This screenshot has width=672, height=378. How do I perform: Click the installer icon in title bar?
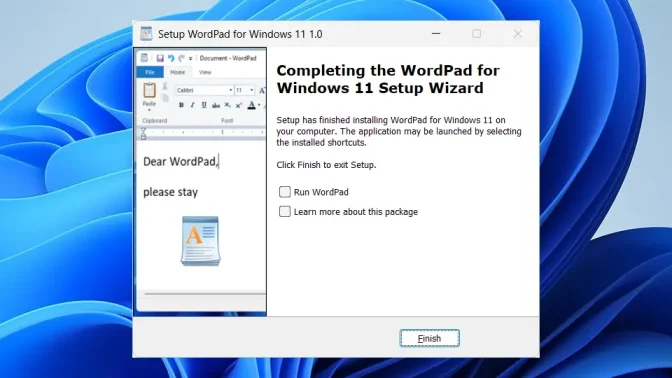coord(146,34)
